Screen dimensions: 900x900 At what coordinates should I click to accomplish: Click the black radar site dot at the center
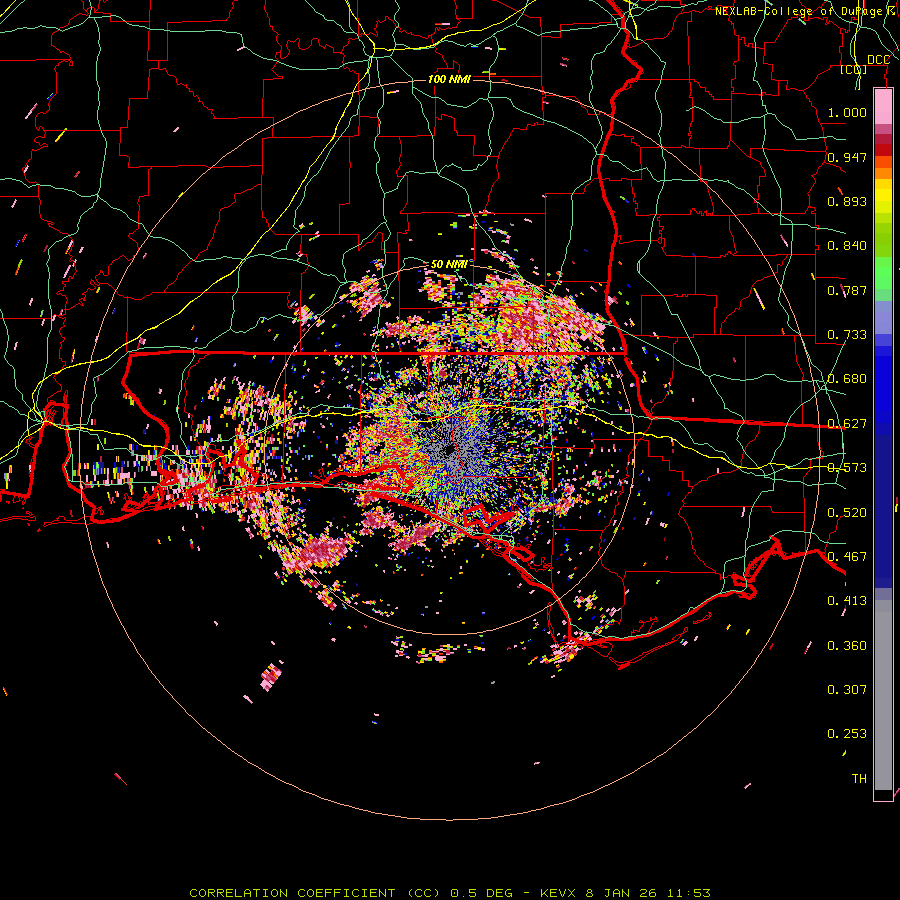pyautogui.click(x=449, y=449)
